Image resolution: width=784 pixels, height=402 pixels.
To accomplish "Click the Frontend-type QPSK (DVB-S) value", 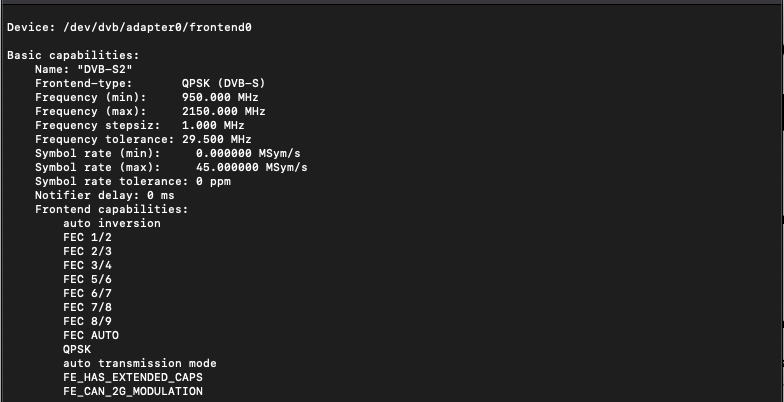I will tap(223, 83).
